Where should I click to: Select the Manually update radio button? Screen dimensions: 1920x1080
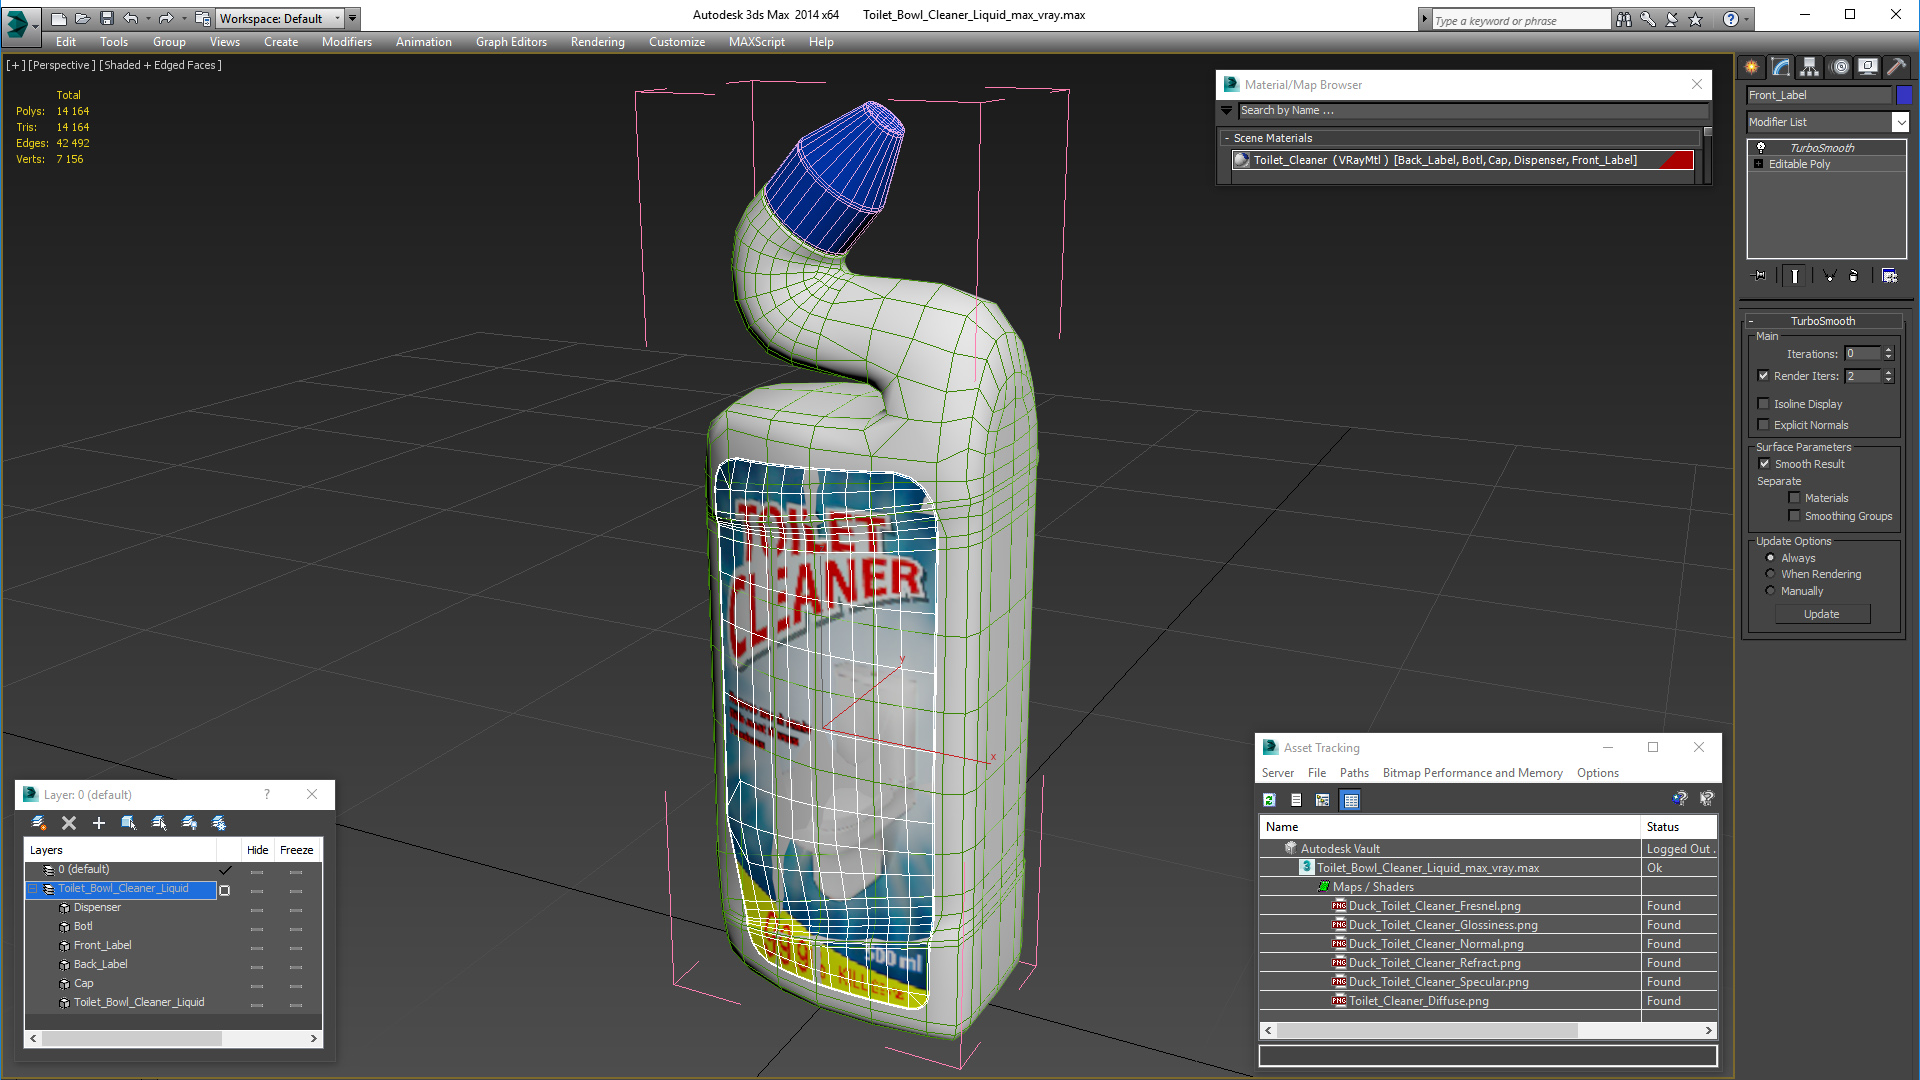1771,591
